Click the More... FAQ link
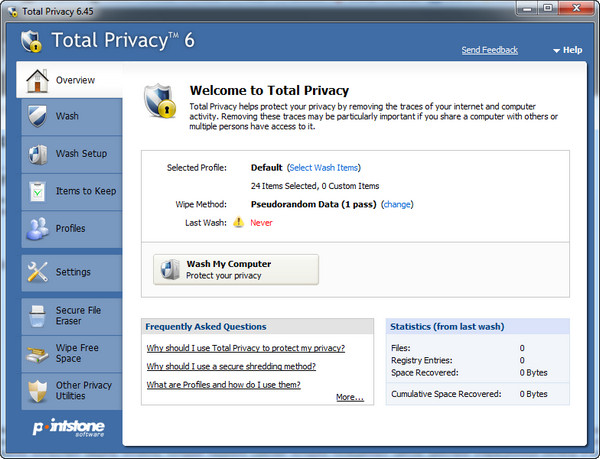600x459 pixels. pyautogui.click(x=349, y=397)
